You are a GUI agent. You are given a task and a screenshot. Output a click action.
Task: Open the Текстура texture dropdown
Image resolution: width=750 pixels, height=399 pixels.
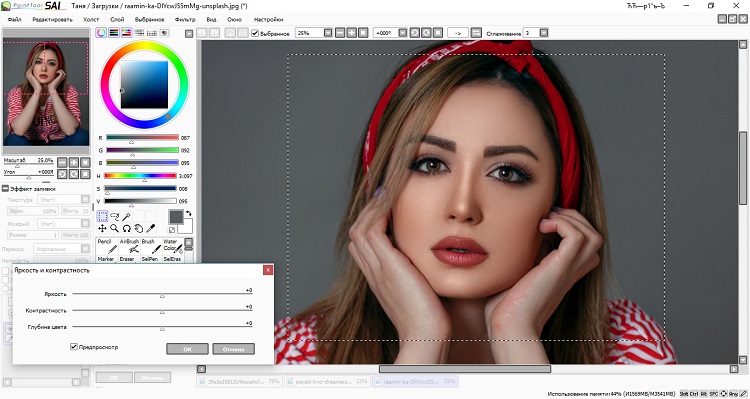point(85,199)
